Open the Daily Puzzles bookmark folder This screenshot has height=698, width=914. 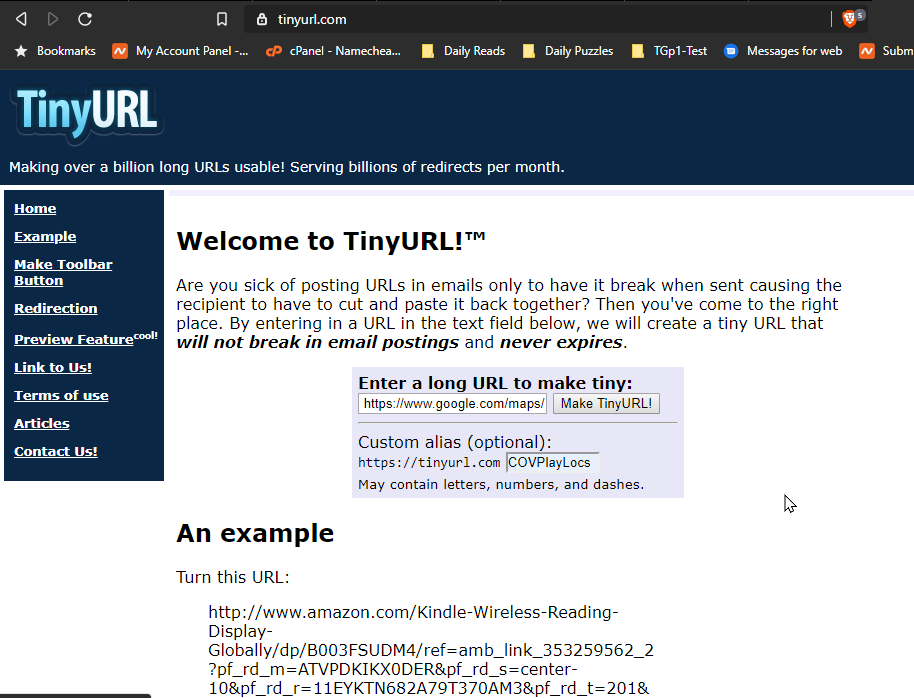tap(568, 51)
